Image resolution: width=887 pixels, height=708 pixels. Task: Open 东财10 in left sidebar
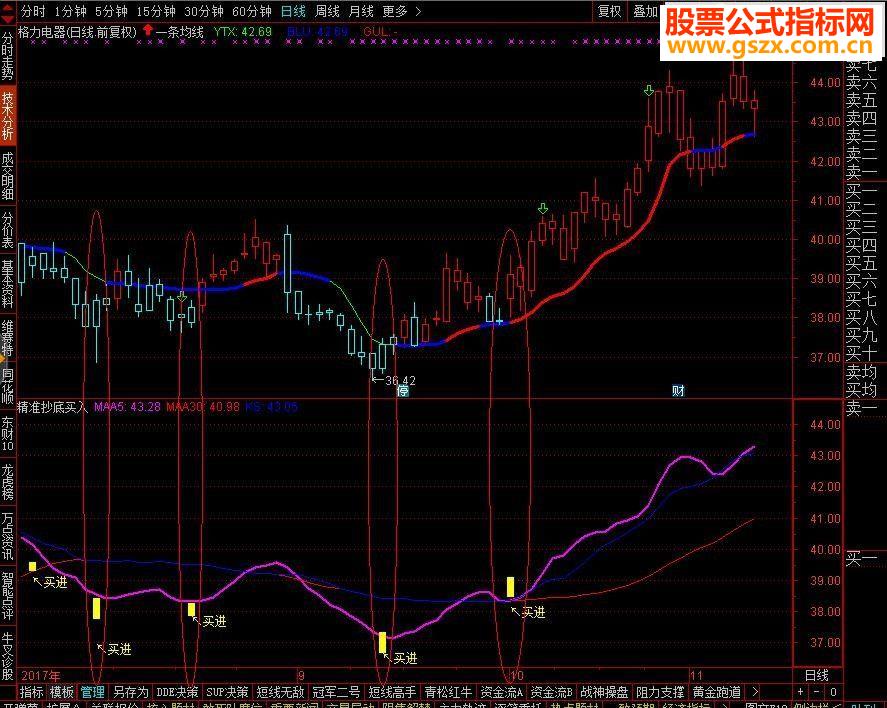pos(7,434)
